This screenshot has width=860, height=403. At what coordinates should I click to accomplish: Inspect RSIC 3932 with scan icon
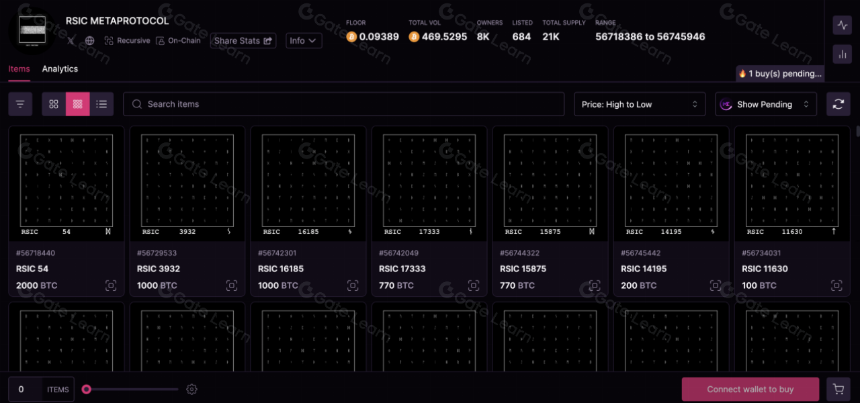pyautogui.click(x=231, y=286)
